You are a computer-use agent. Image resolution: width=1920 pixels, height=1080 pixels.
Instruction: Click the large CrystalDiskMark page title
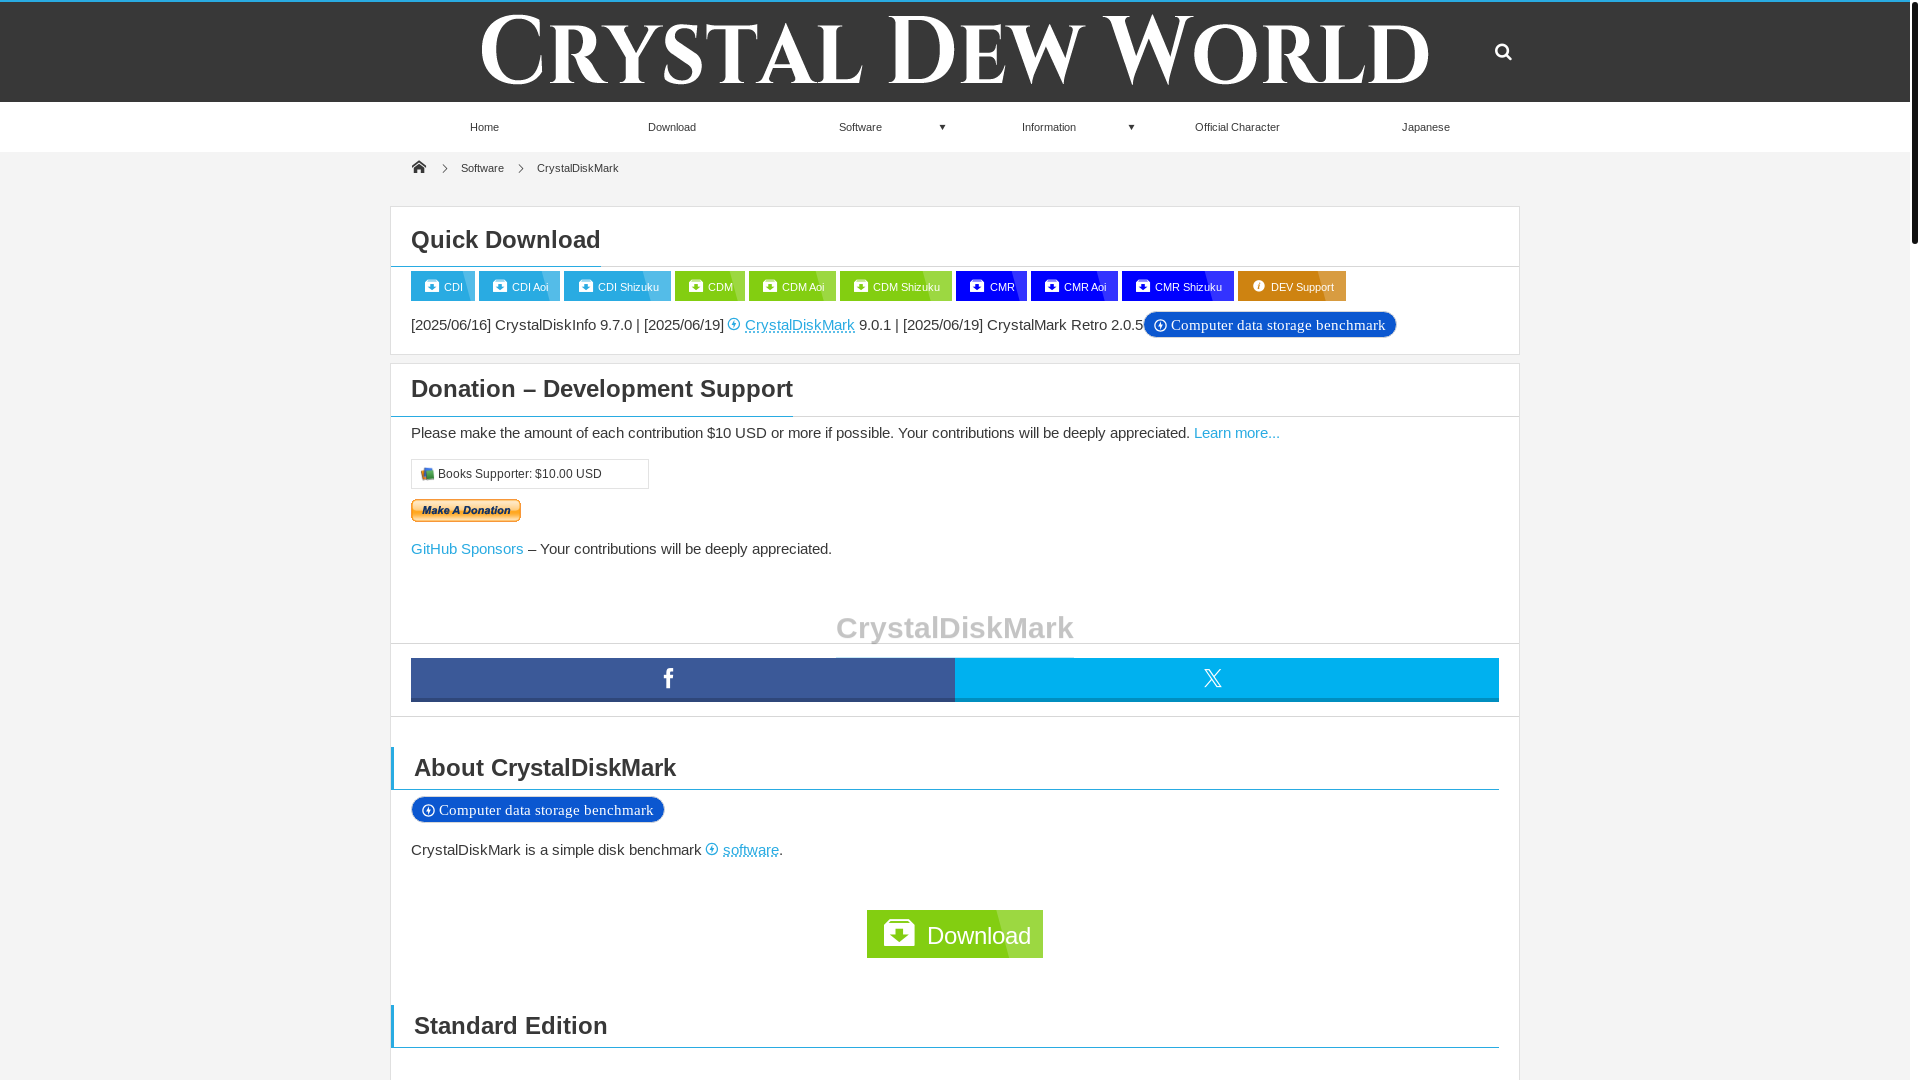pyautogui.click(x=955, y=628)
